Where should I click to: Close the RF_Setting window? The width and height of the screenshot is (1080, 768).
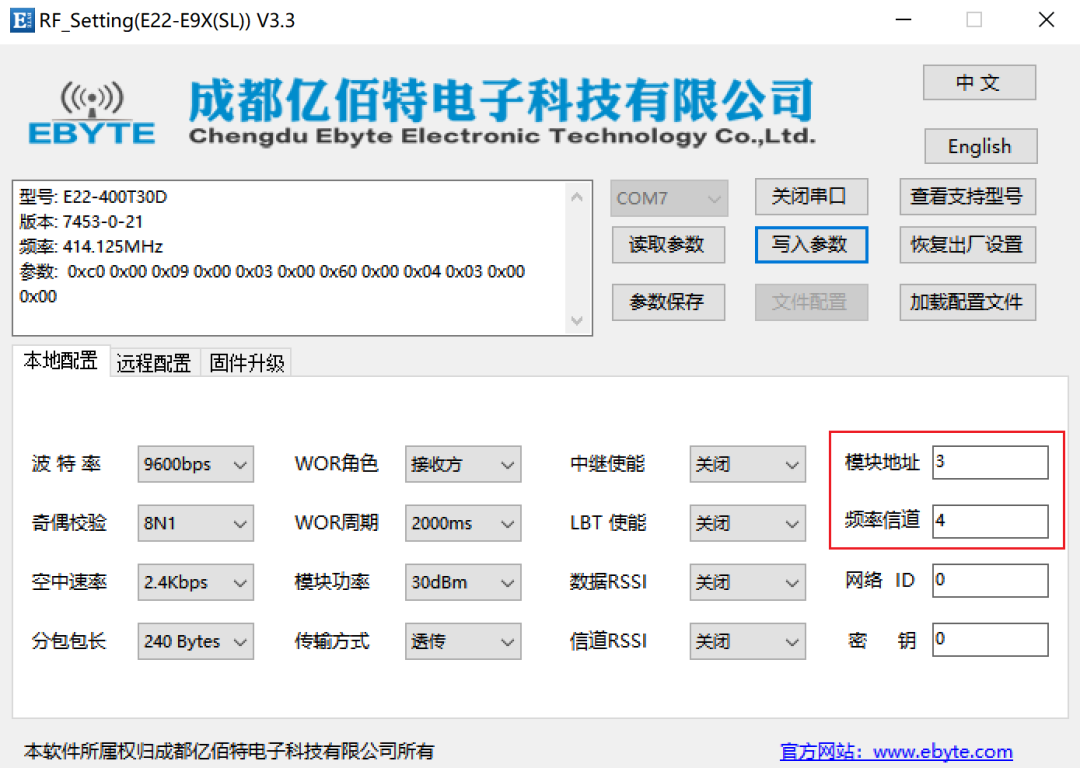(x=1046, y=20)
